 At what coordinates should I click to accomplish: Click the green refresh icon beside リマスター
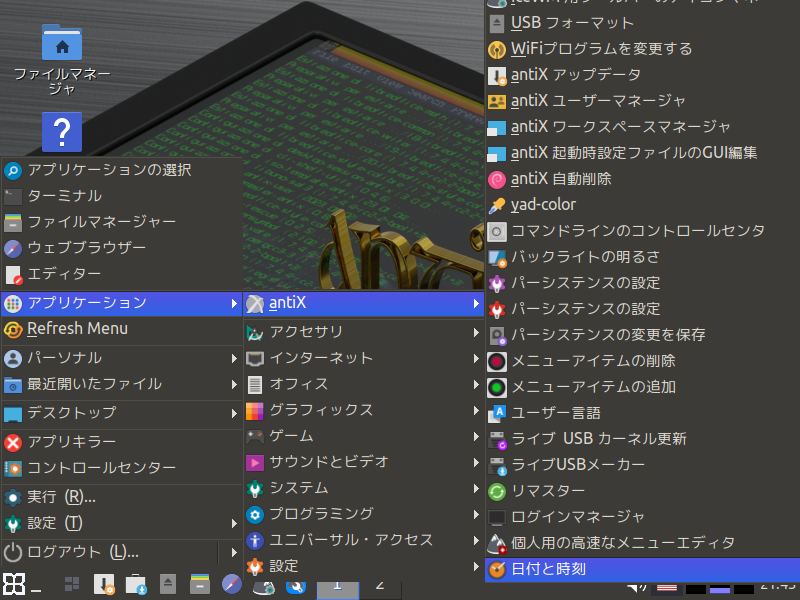coord(497,491)
